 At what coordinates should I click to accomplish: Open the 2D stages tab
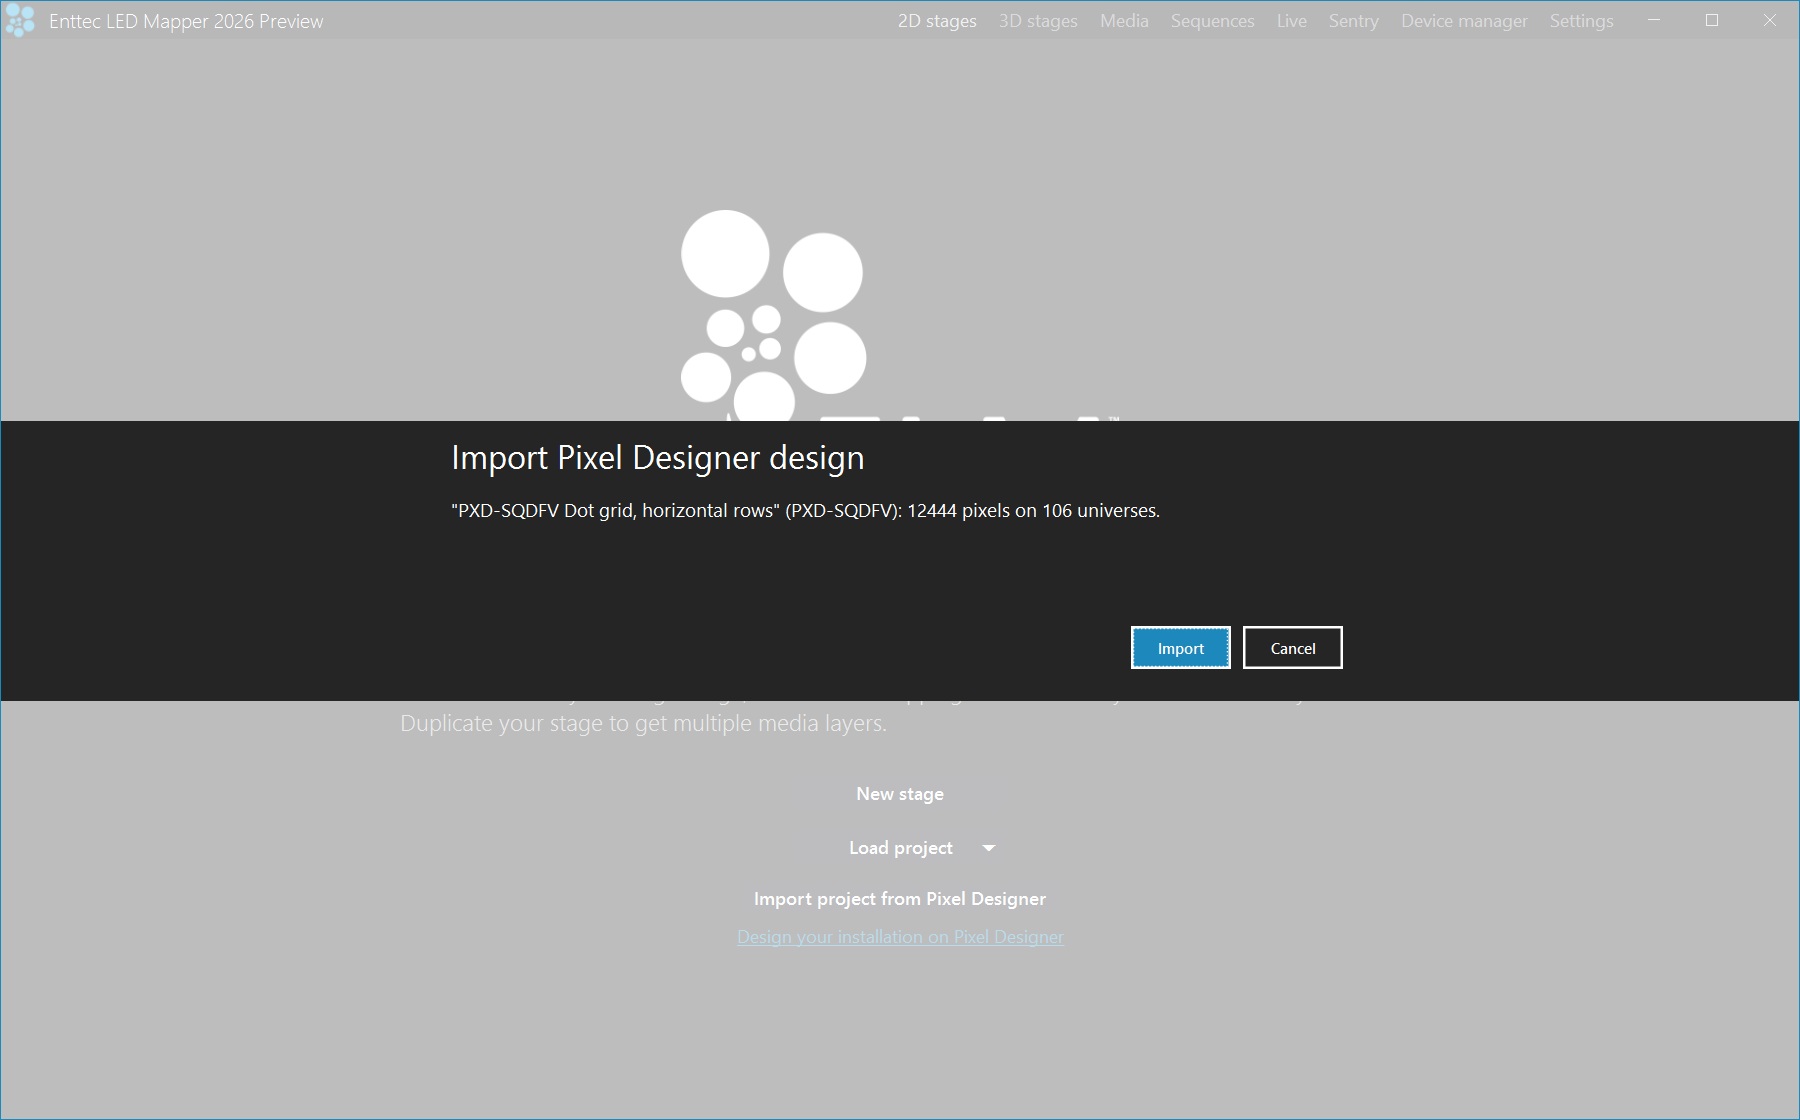[937, 21]
